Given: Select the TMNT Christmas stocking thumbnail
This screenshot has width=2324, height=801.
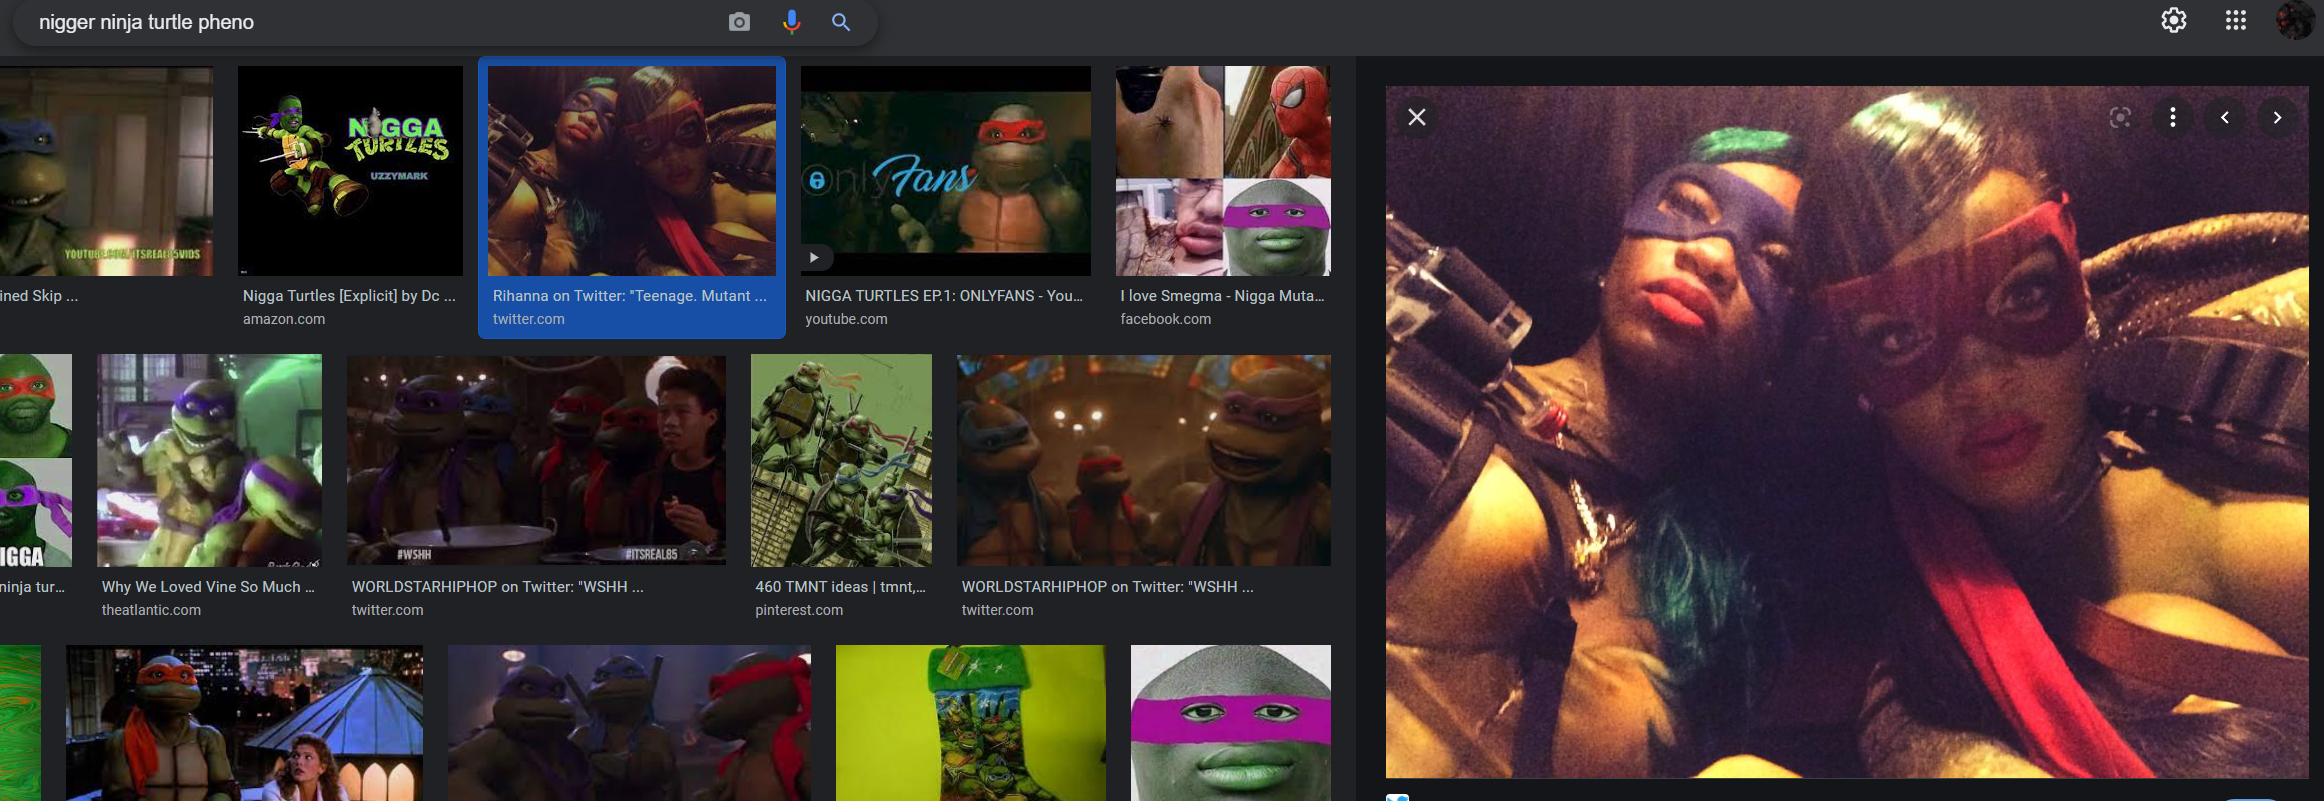Looking at the screenshot, I should (970, 723).
